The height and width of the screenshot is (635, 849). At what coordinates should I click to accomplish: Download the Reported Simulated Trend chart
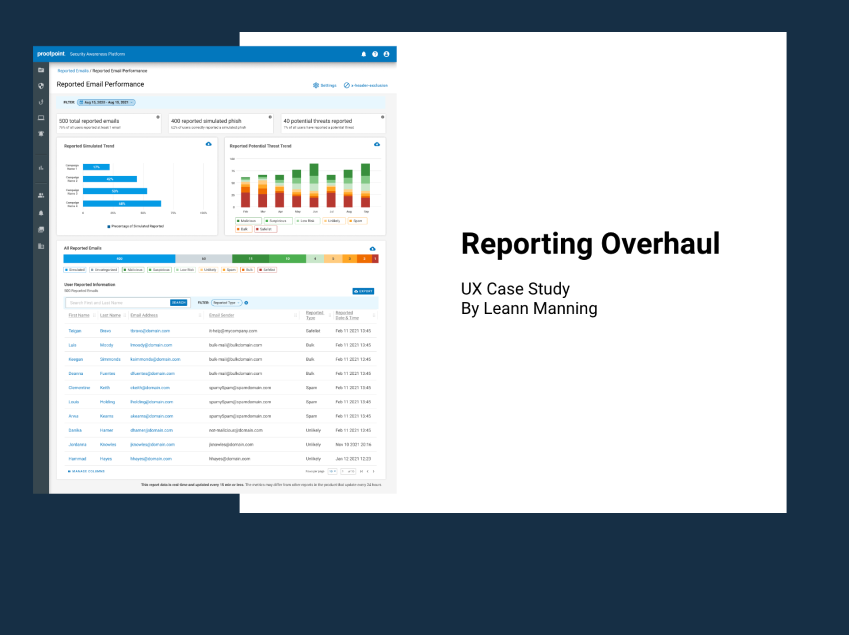coord(208,145)
